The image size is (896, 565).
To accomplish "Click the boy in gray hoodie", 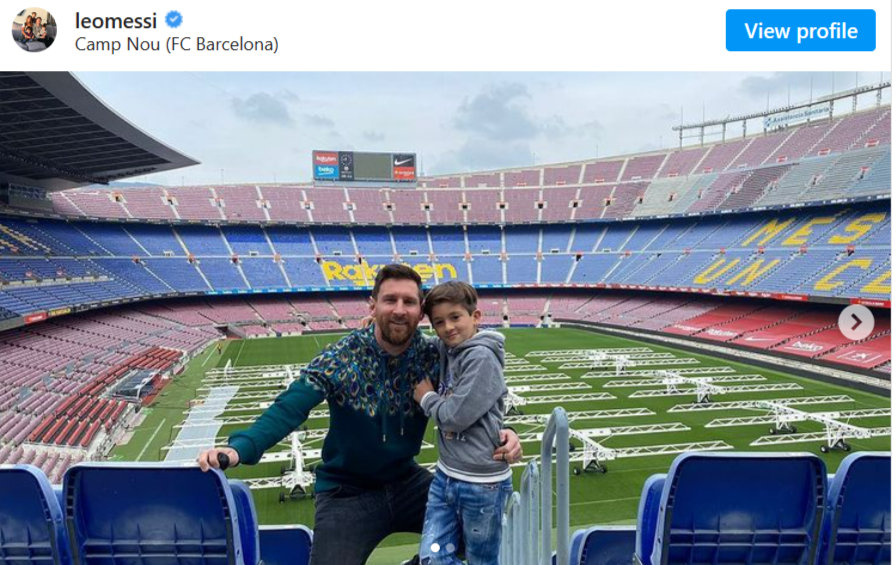I will 466,423.
